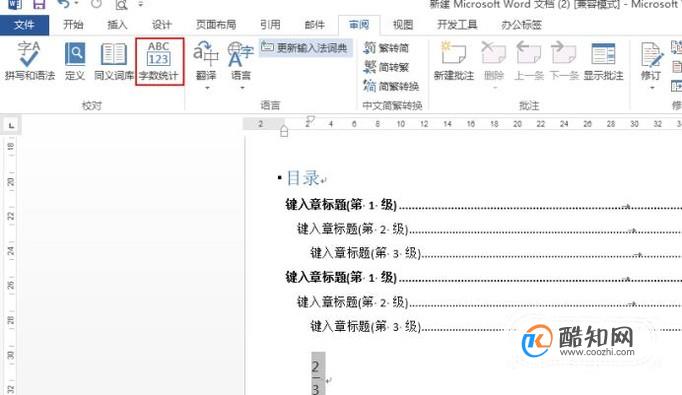Click 新建批注 new comment icon
Viewport: 682px width, 395px height.
click(454, 60)
